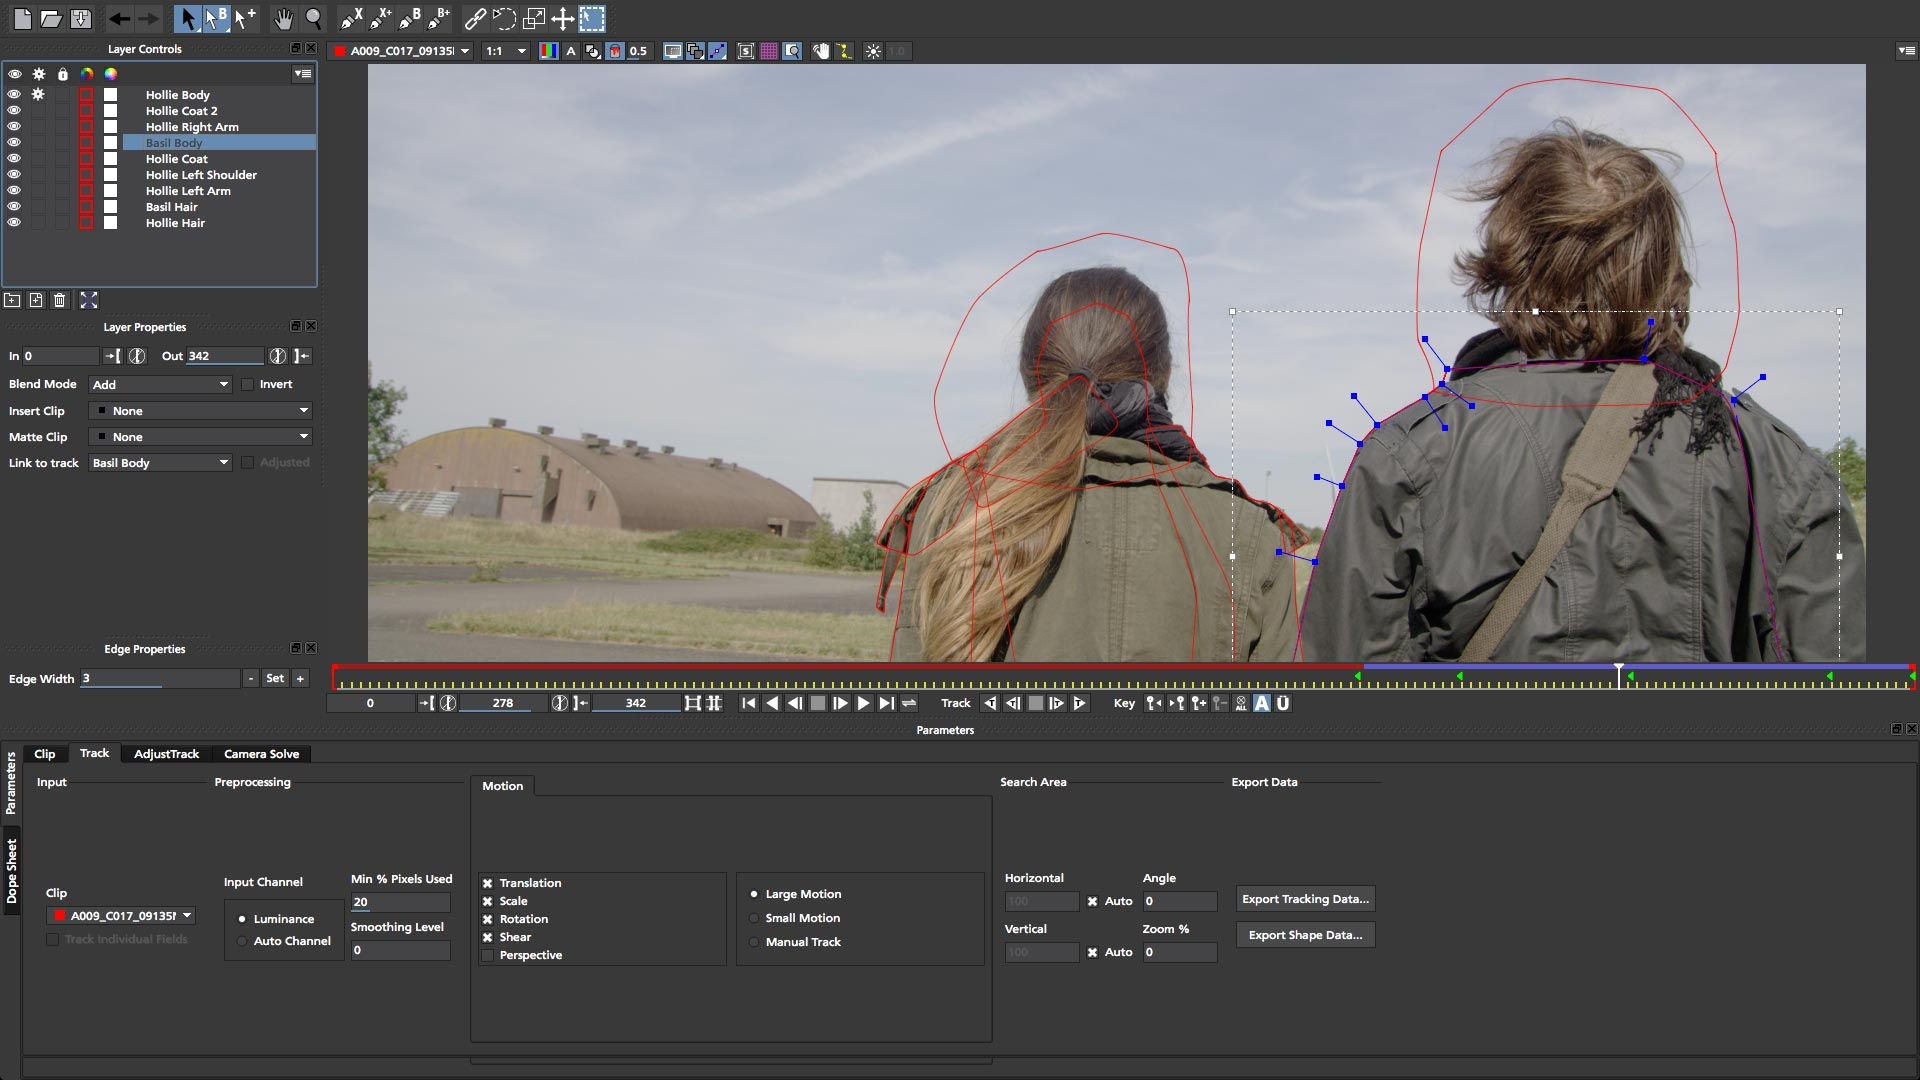
Task: Click the export tracking data button
Action: pyautogui.click(x=1305, y=898)
